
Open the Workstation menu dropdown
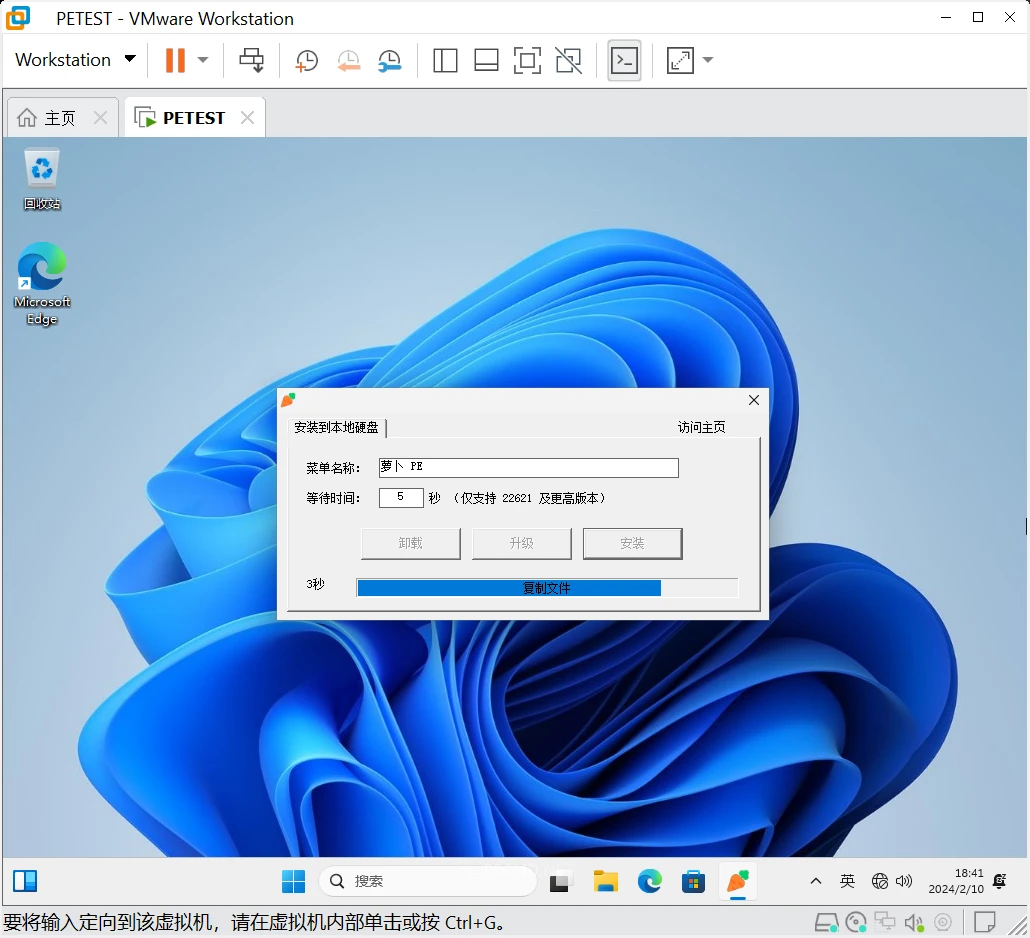[76, 60]
